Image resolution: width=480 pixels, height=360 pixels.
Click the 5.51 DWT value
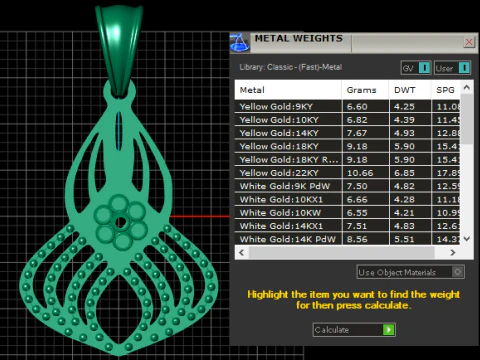404,239
